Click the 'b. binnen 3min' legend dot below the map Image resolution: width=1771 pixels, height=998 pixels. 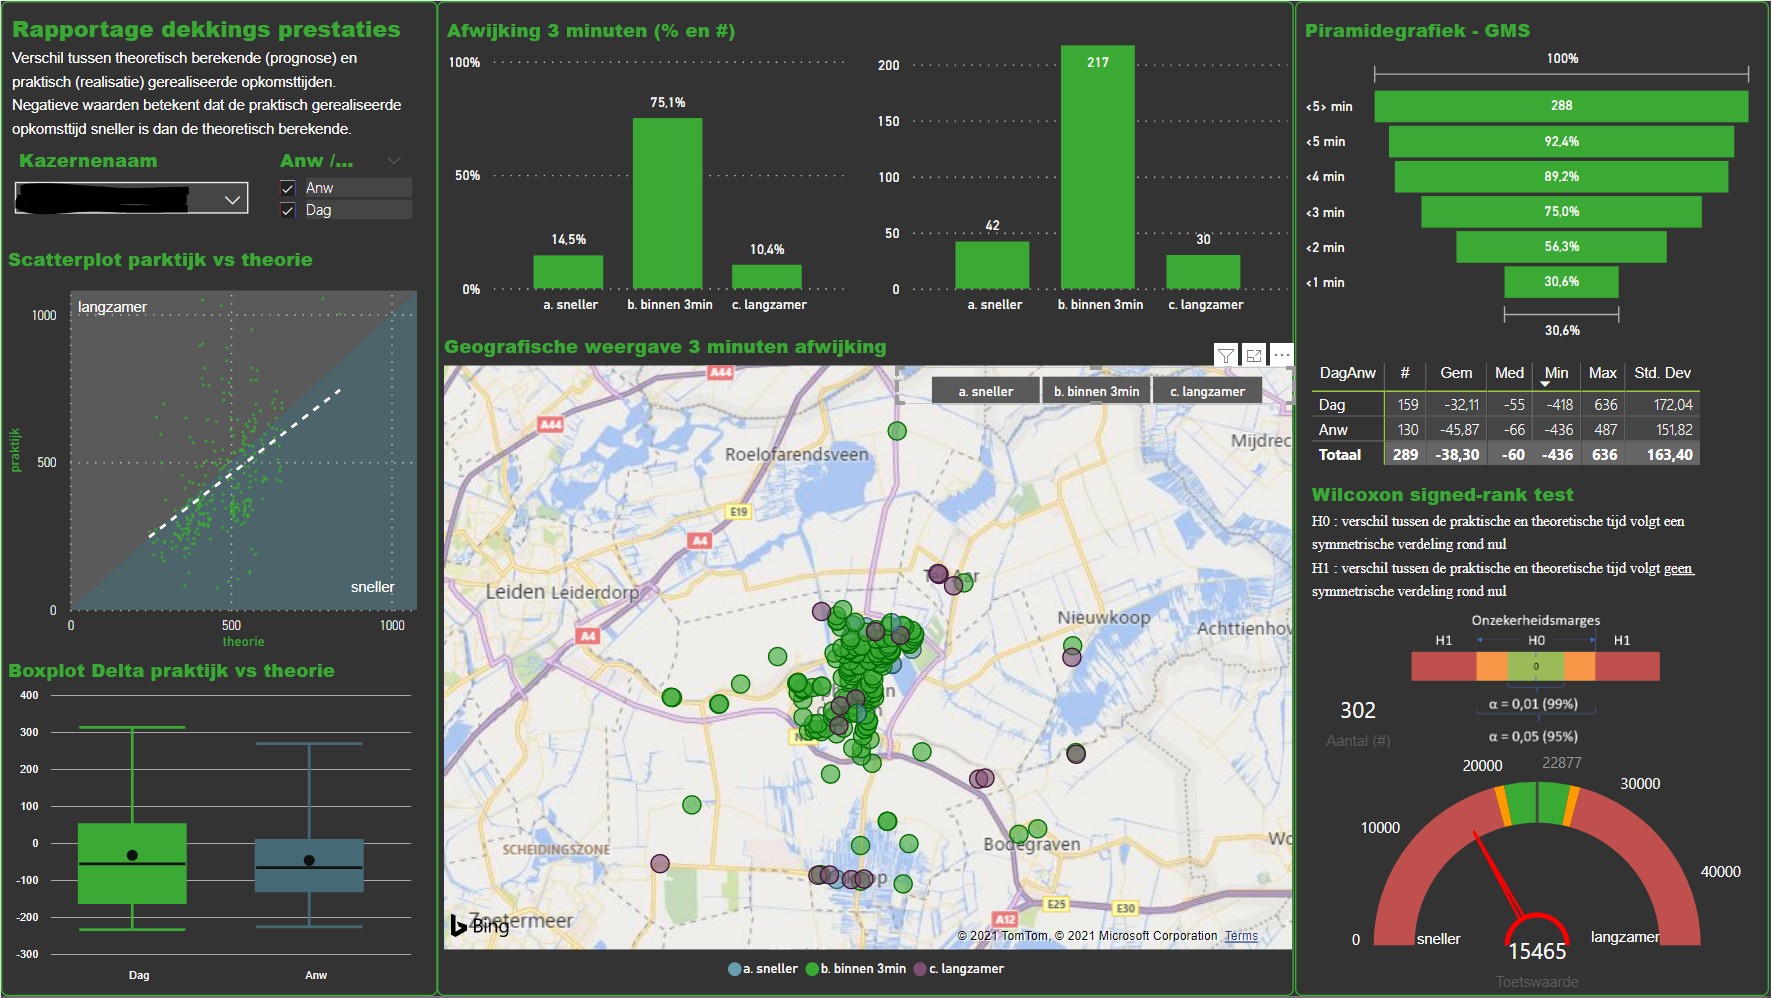click(x=812, y=969)
